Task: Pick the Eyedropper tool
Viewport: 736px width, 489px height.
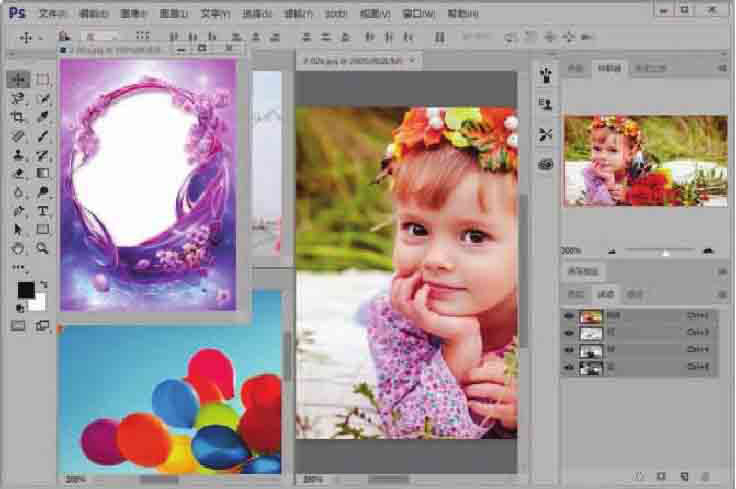Action: coord(43,117)
